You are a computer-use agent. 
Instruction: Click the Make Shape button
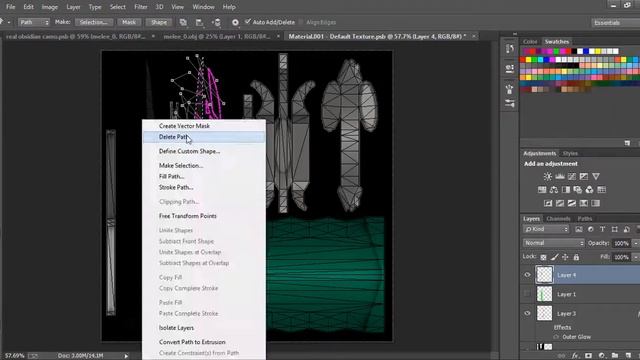coord(159,22)
